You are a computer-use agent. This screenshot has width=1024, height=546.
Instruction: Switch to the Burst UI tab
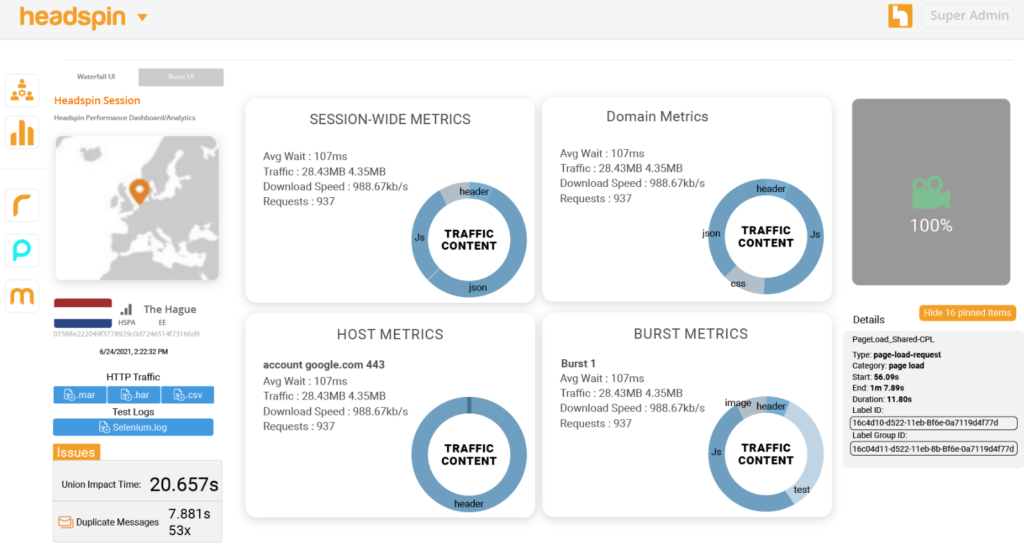pos(181,77)
